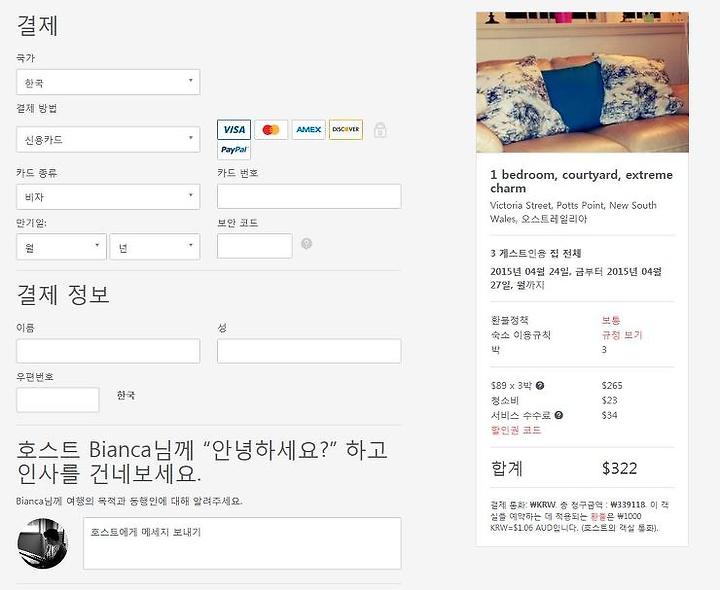
Task: Open the security code help icon
Action: pyautogui.click(x=306, y=243)
